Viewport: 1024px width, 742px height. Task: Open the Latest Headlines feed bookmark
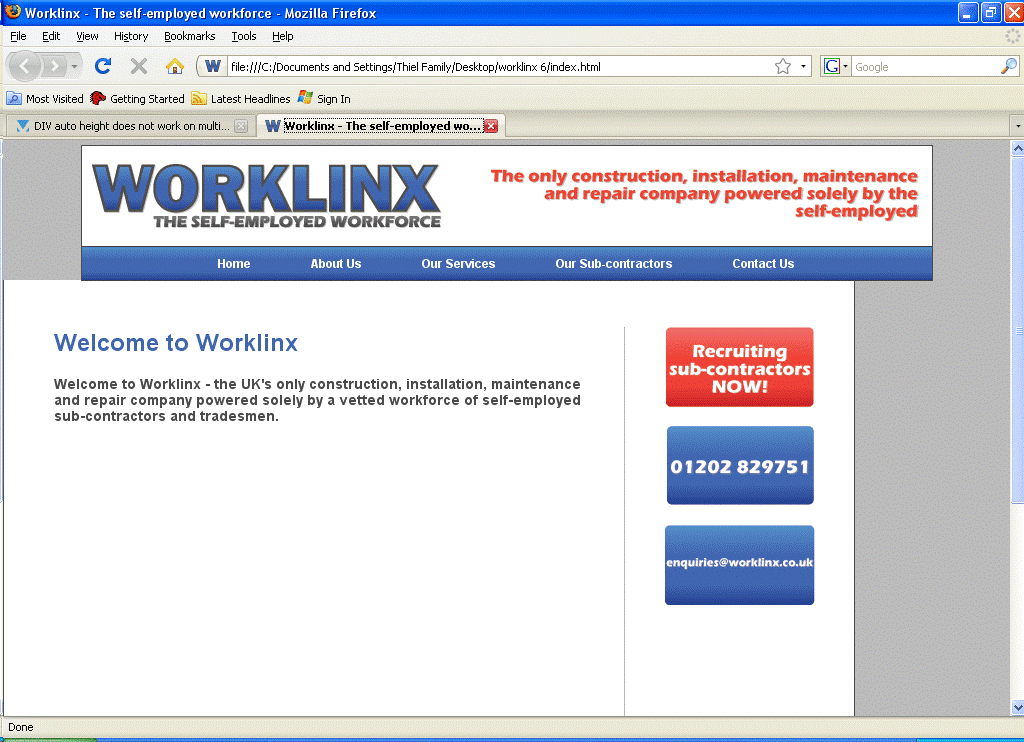(x=241, y=99)
